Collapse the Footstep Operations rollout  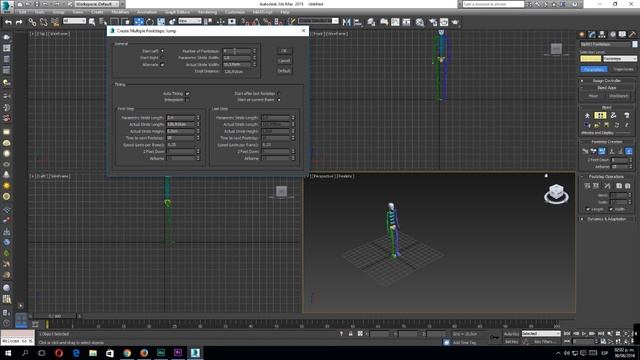point(607,176)
